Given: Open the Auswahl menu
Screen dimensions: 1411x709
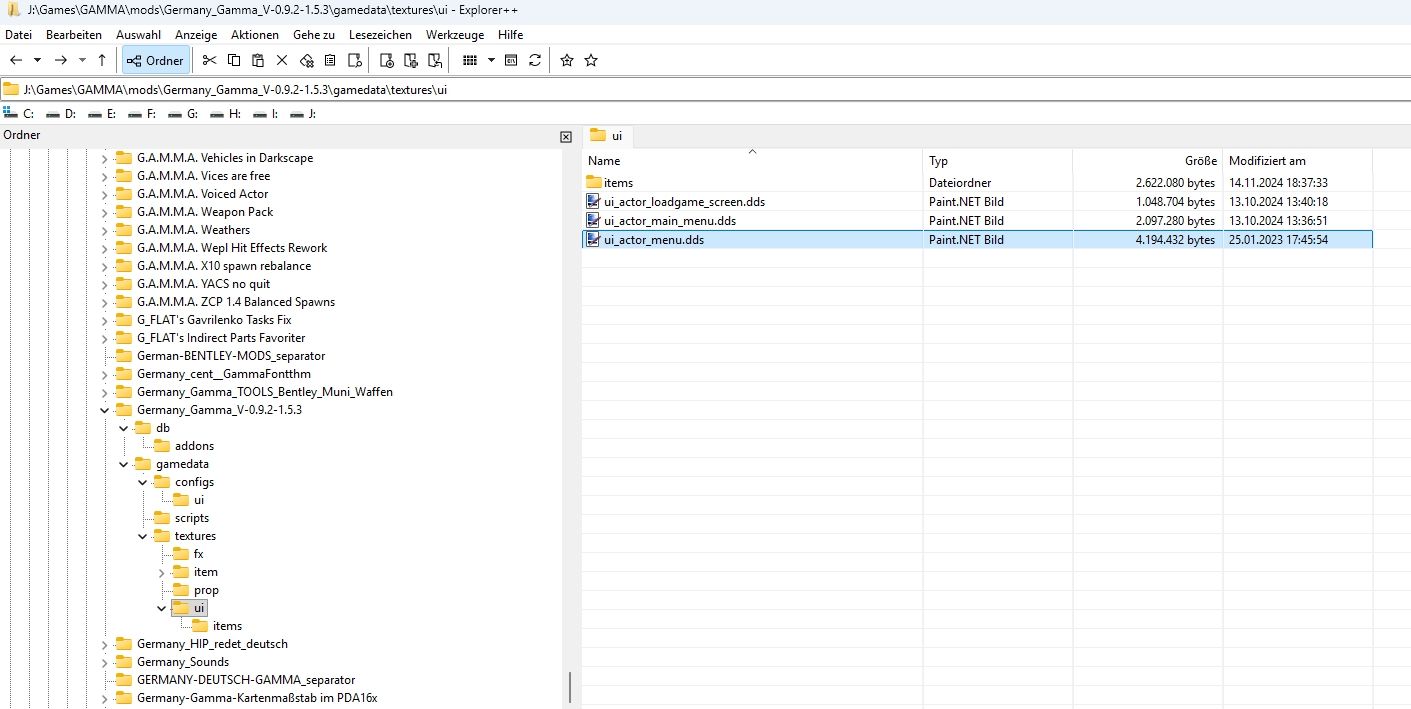Looking at the screenshot, I should (138, 34).
